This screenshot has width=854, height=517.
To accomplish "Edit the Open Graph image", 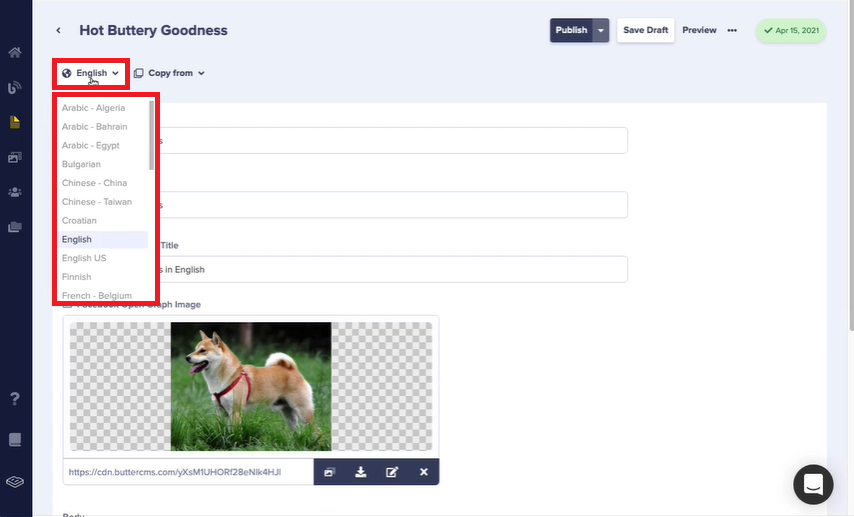I will point(392,472).
